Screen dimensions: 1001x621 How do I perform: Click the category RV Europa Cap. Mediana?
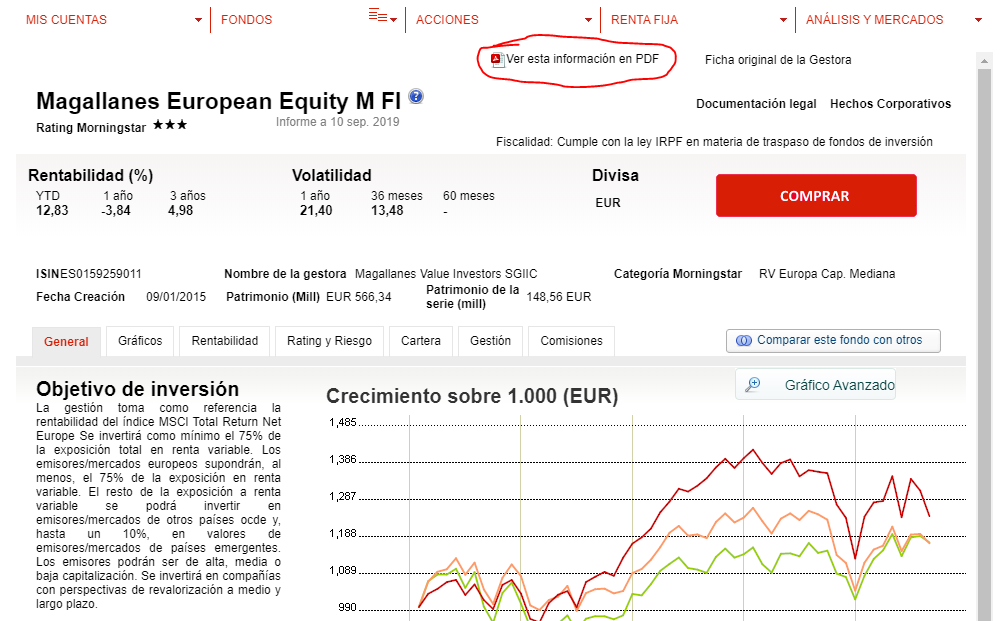click(827, 274)
